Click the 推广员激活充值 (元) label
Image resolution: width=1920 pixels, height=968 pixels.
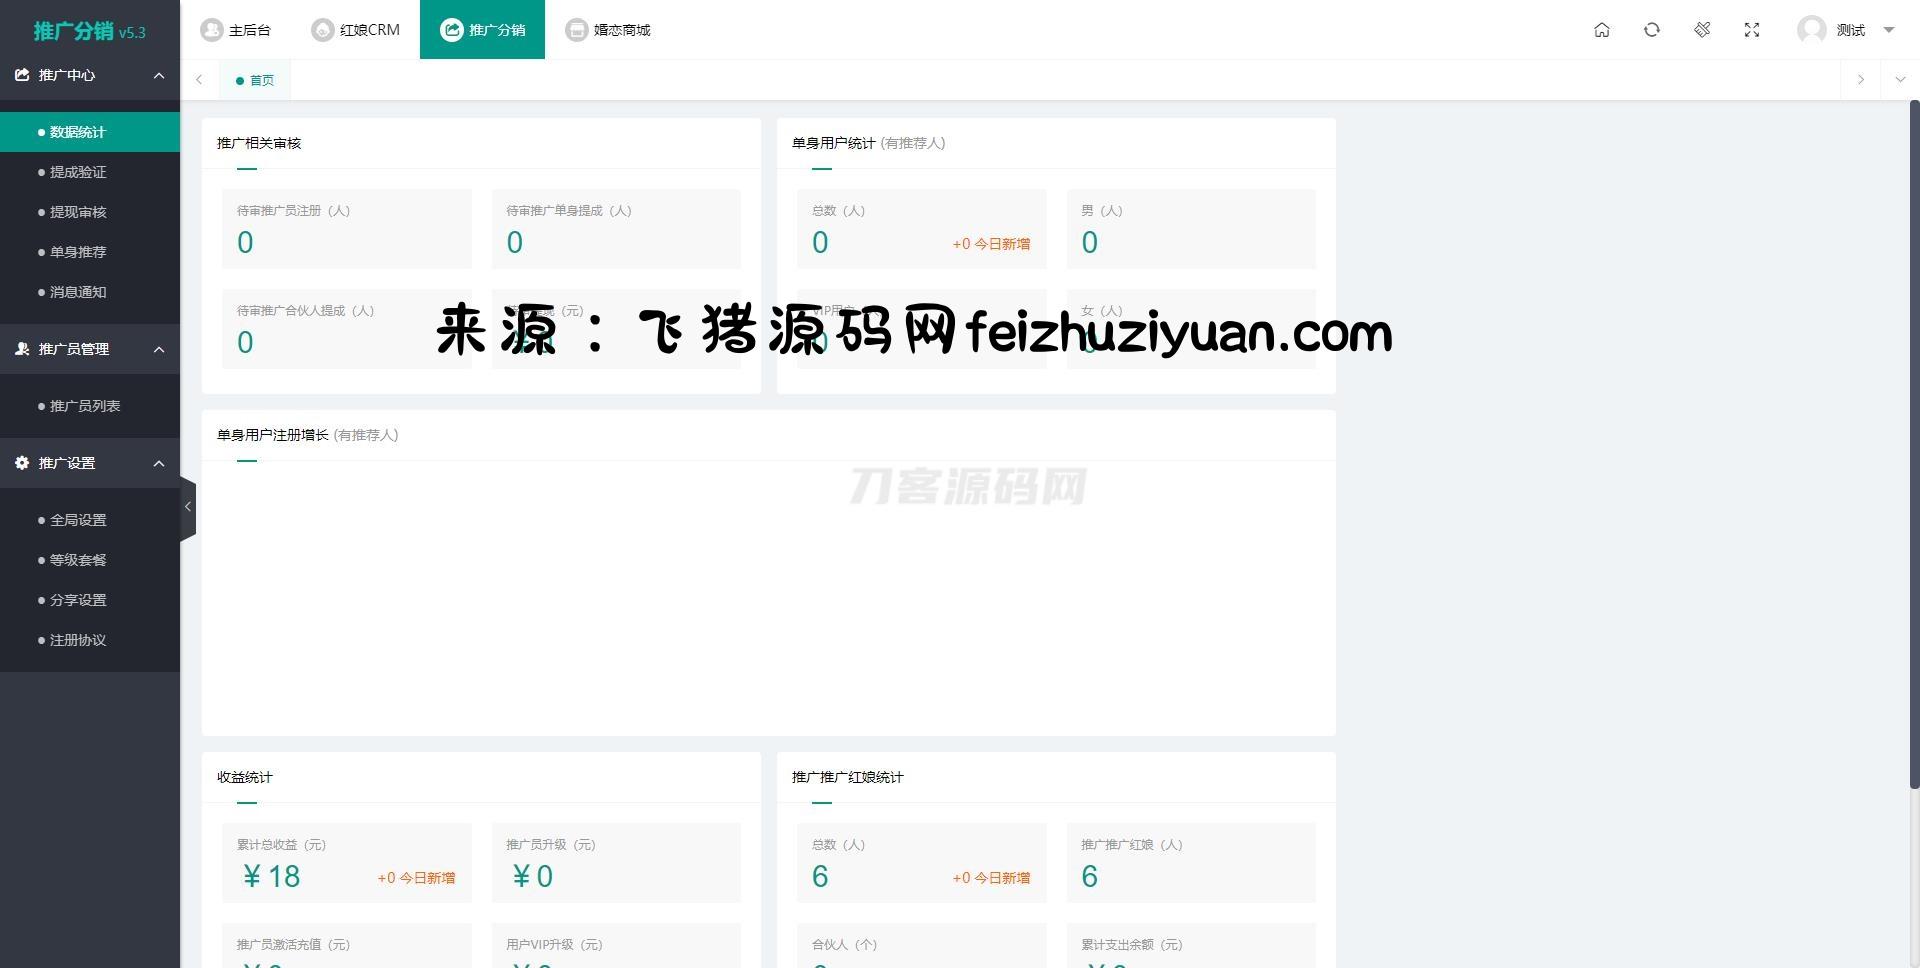293,944
